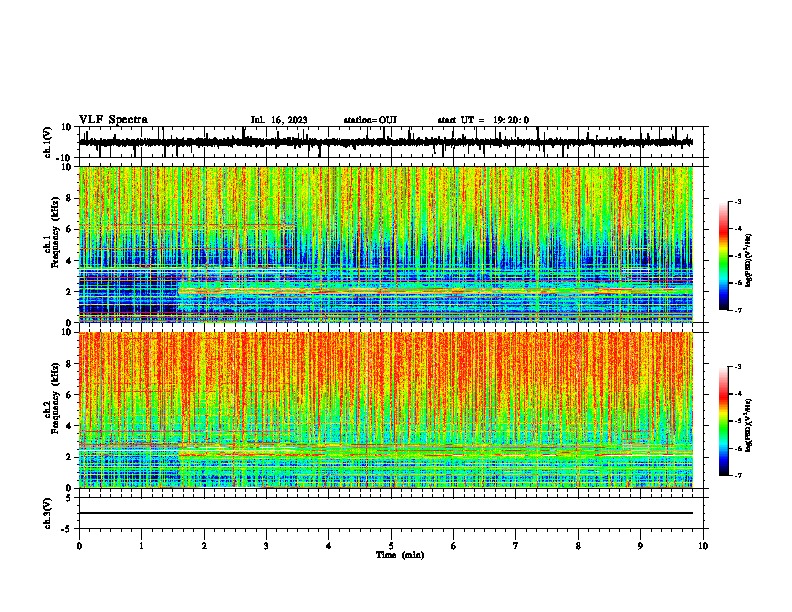The image size is (792, 612).
Task: Click the '6' minute tick label
Action: [x=454, y=546]
